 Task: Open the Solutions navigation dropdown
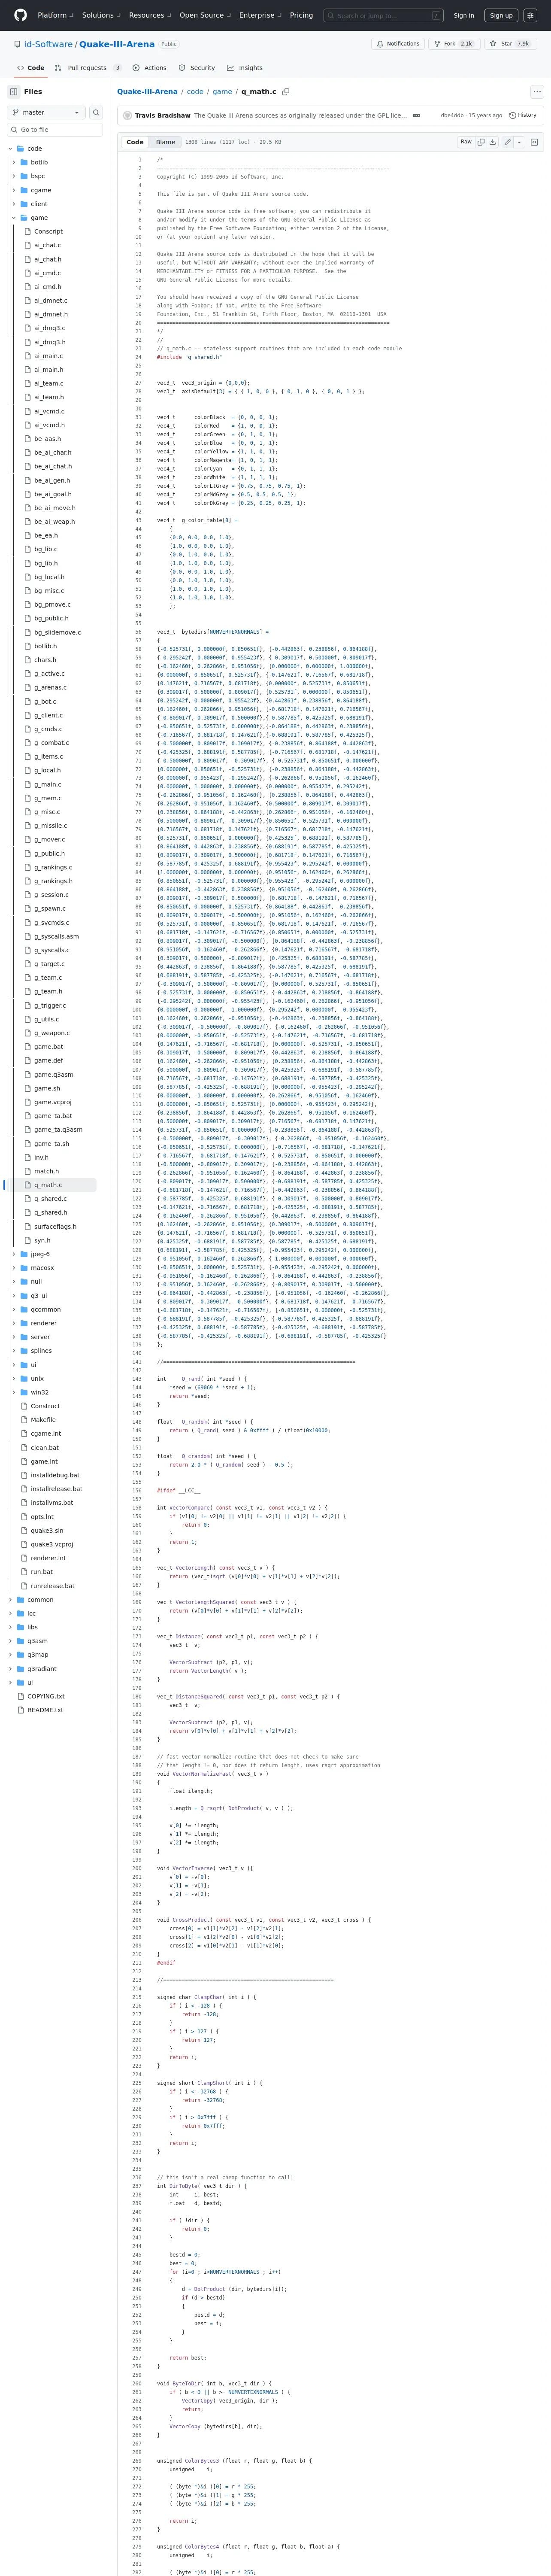click(x=101, y=15)
